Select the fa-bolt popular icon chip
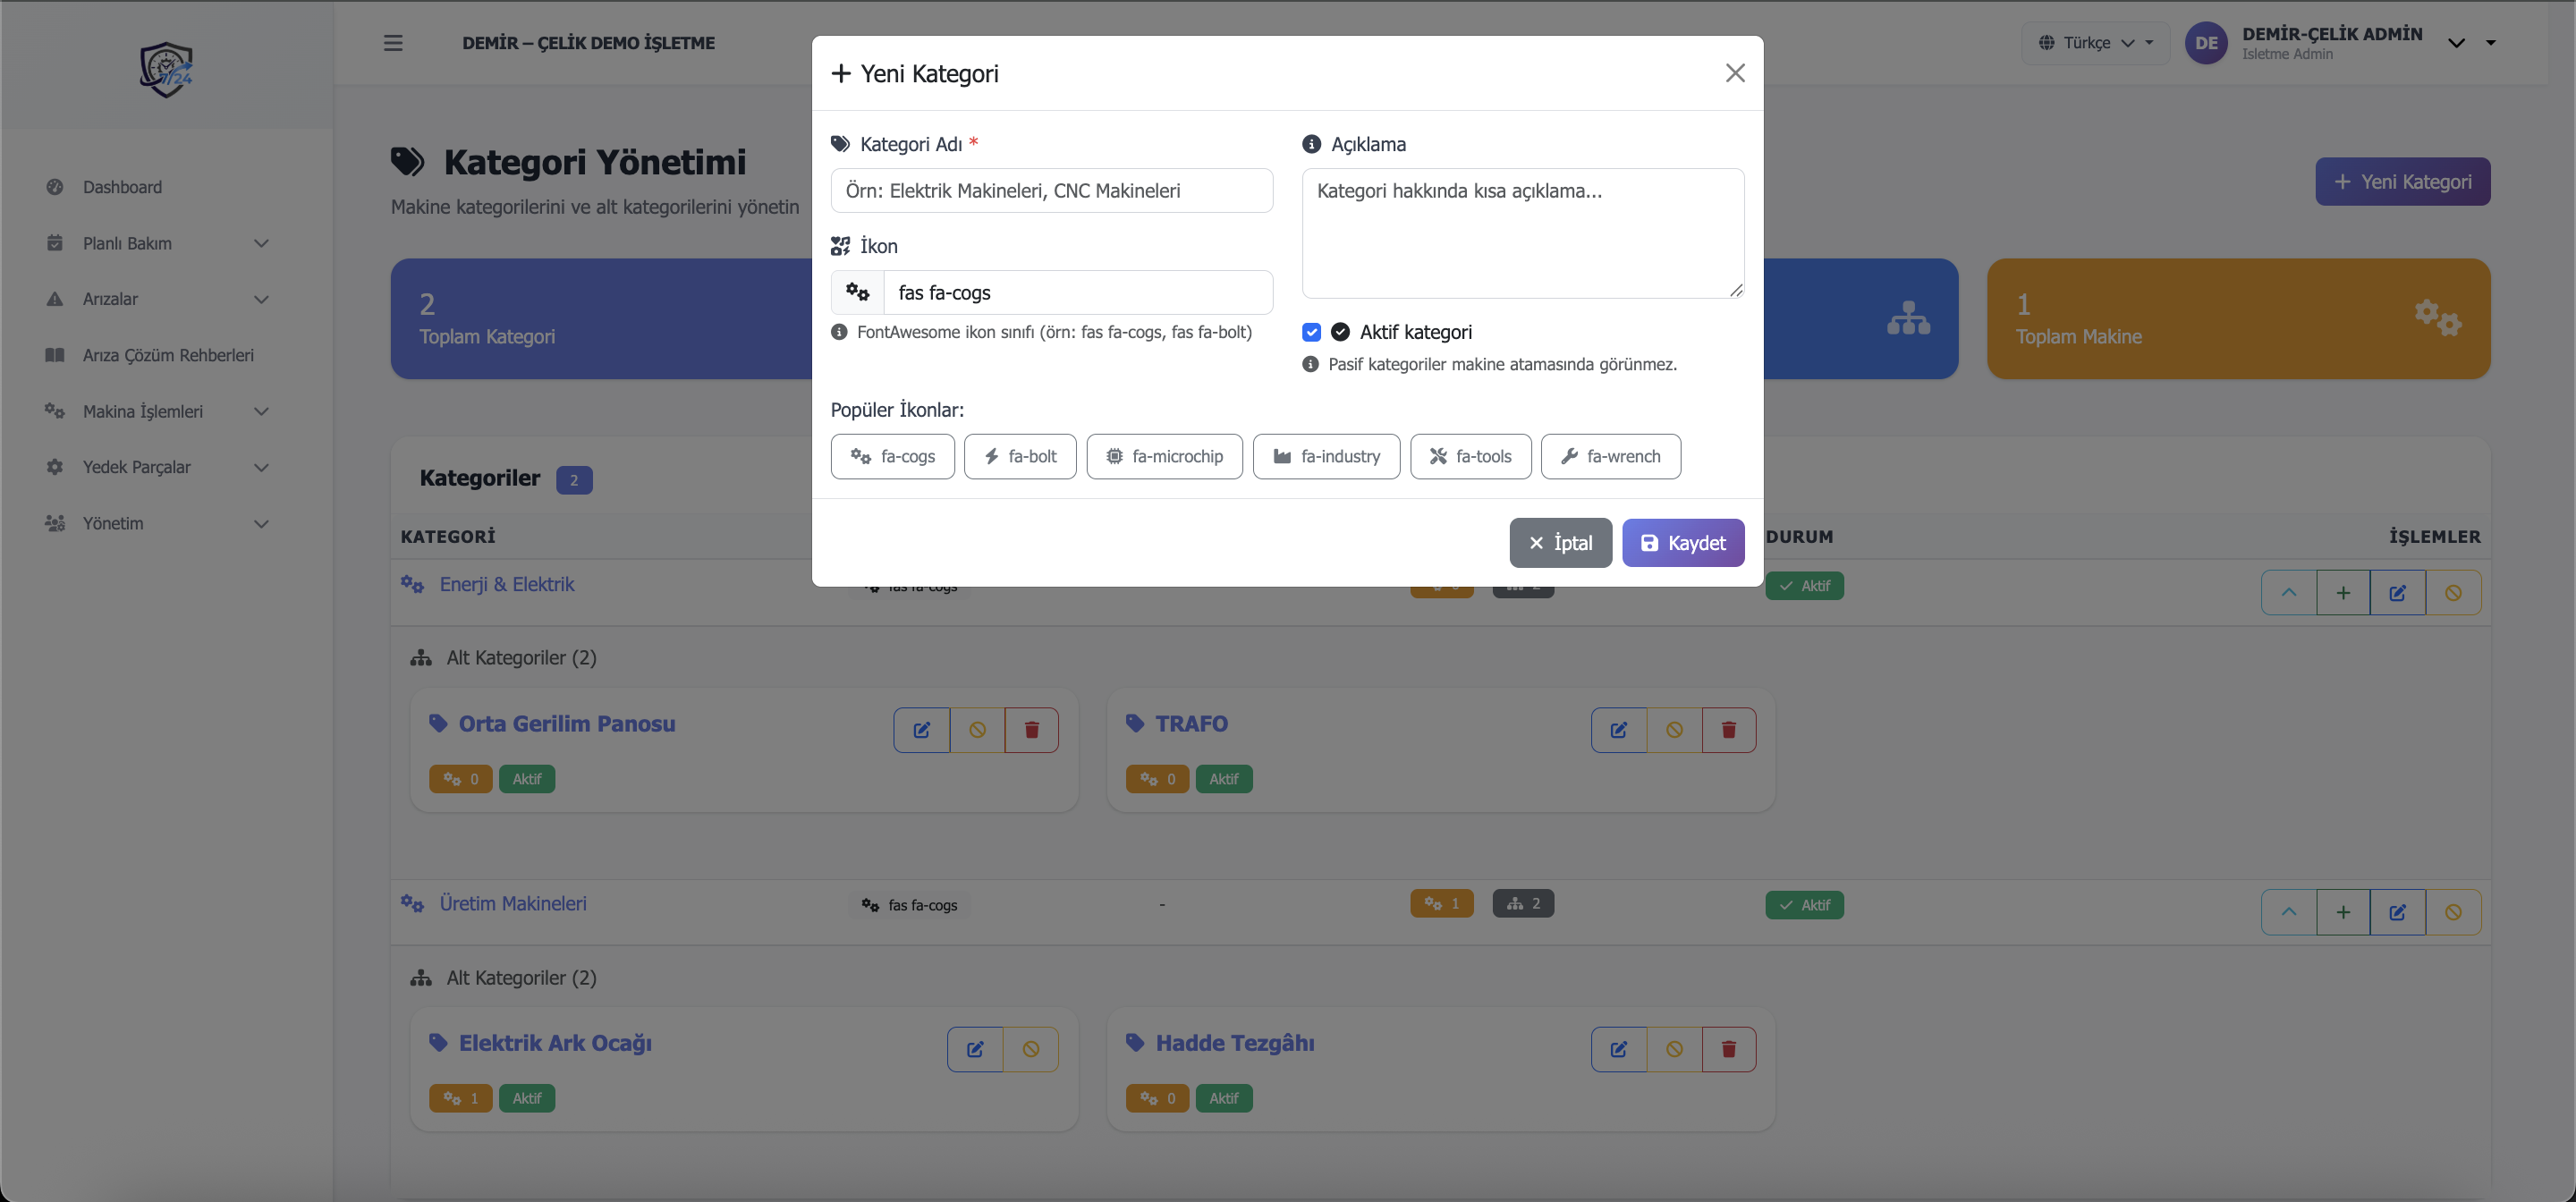Screen dimensions: 2576x1202 coord(1020,456)
